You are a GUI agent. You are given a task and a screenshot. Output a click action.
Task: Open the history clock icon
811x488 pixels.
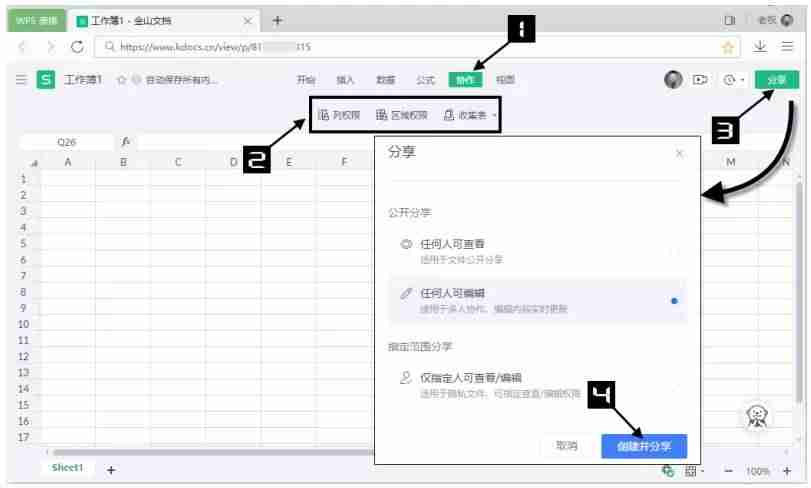tap(729, 80)
